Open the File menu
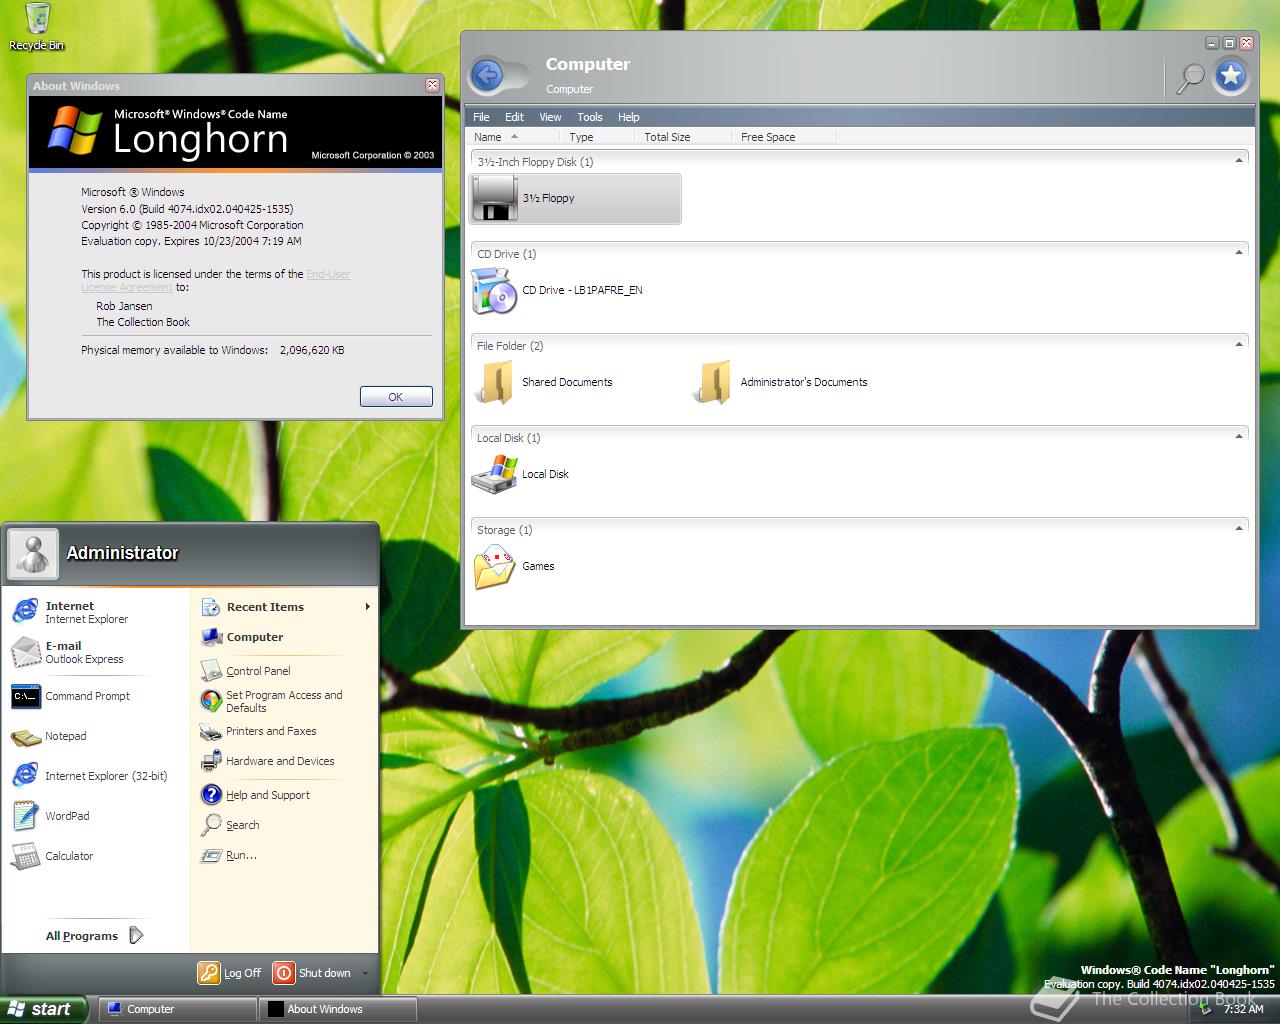 tap(481, 117)
